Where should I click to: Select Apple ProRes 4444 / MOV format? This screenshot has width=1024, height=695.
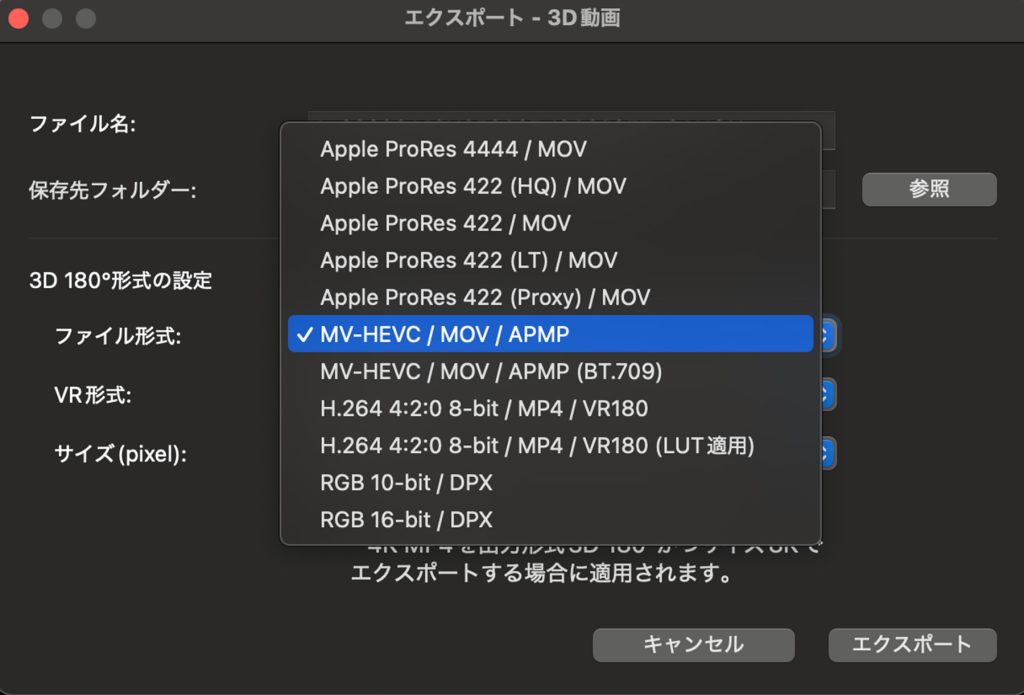453,149
